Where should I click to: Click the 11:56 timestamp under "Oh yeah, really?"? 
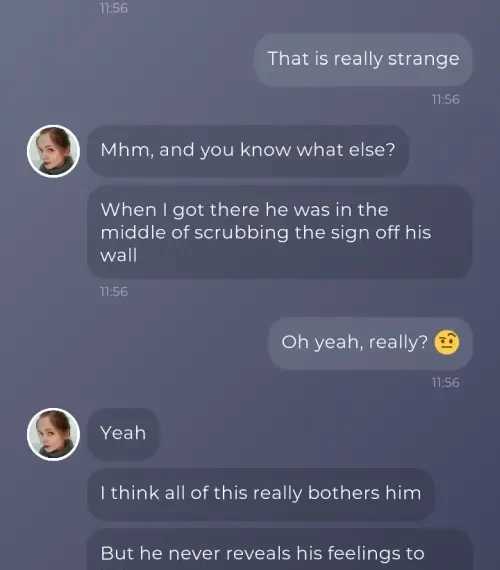pyautogui.click(x=445, y=383)
